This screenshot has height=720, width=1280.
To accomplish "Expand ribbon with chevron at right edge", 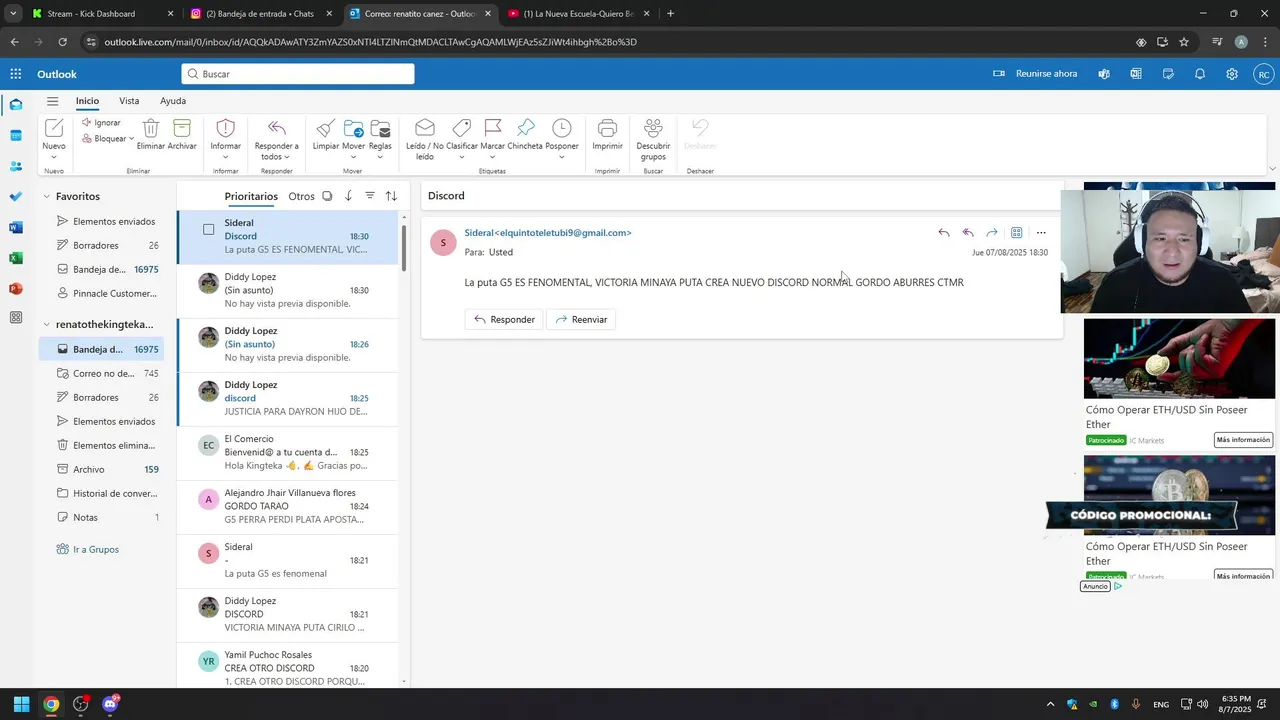I will [x=1272, y=168].
